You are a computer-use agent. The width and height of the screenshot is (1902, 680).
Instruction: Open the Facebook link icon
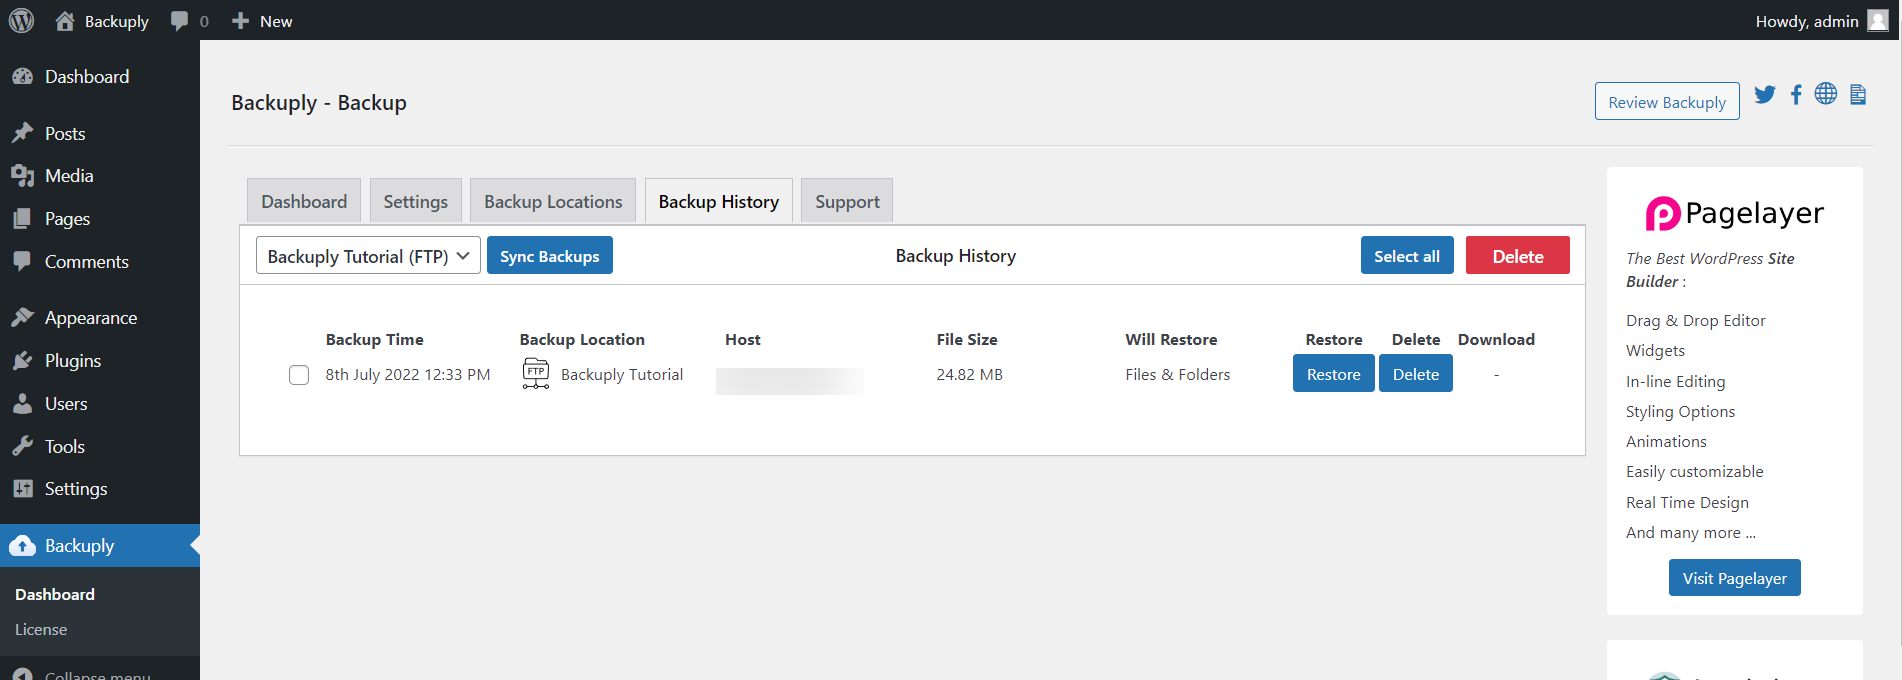coord(1796,94)
